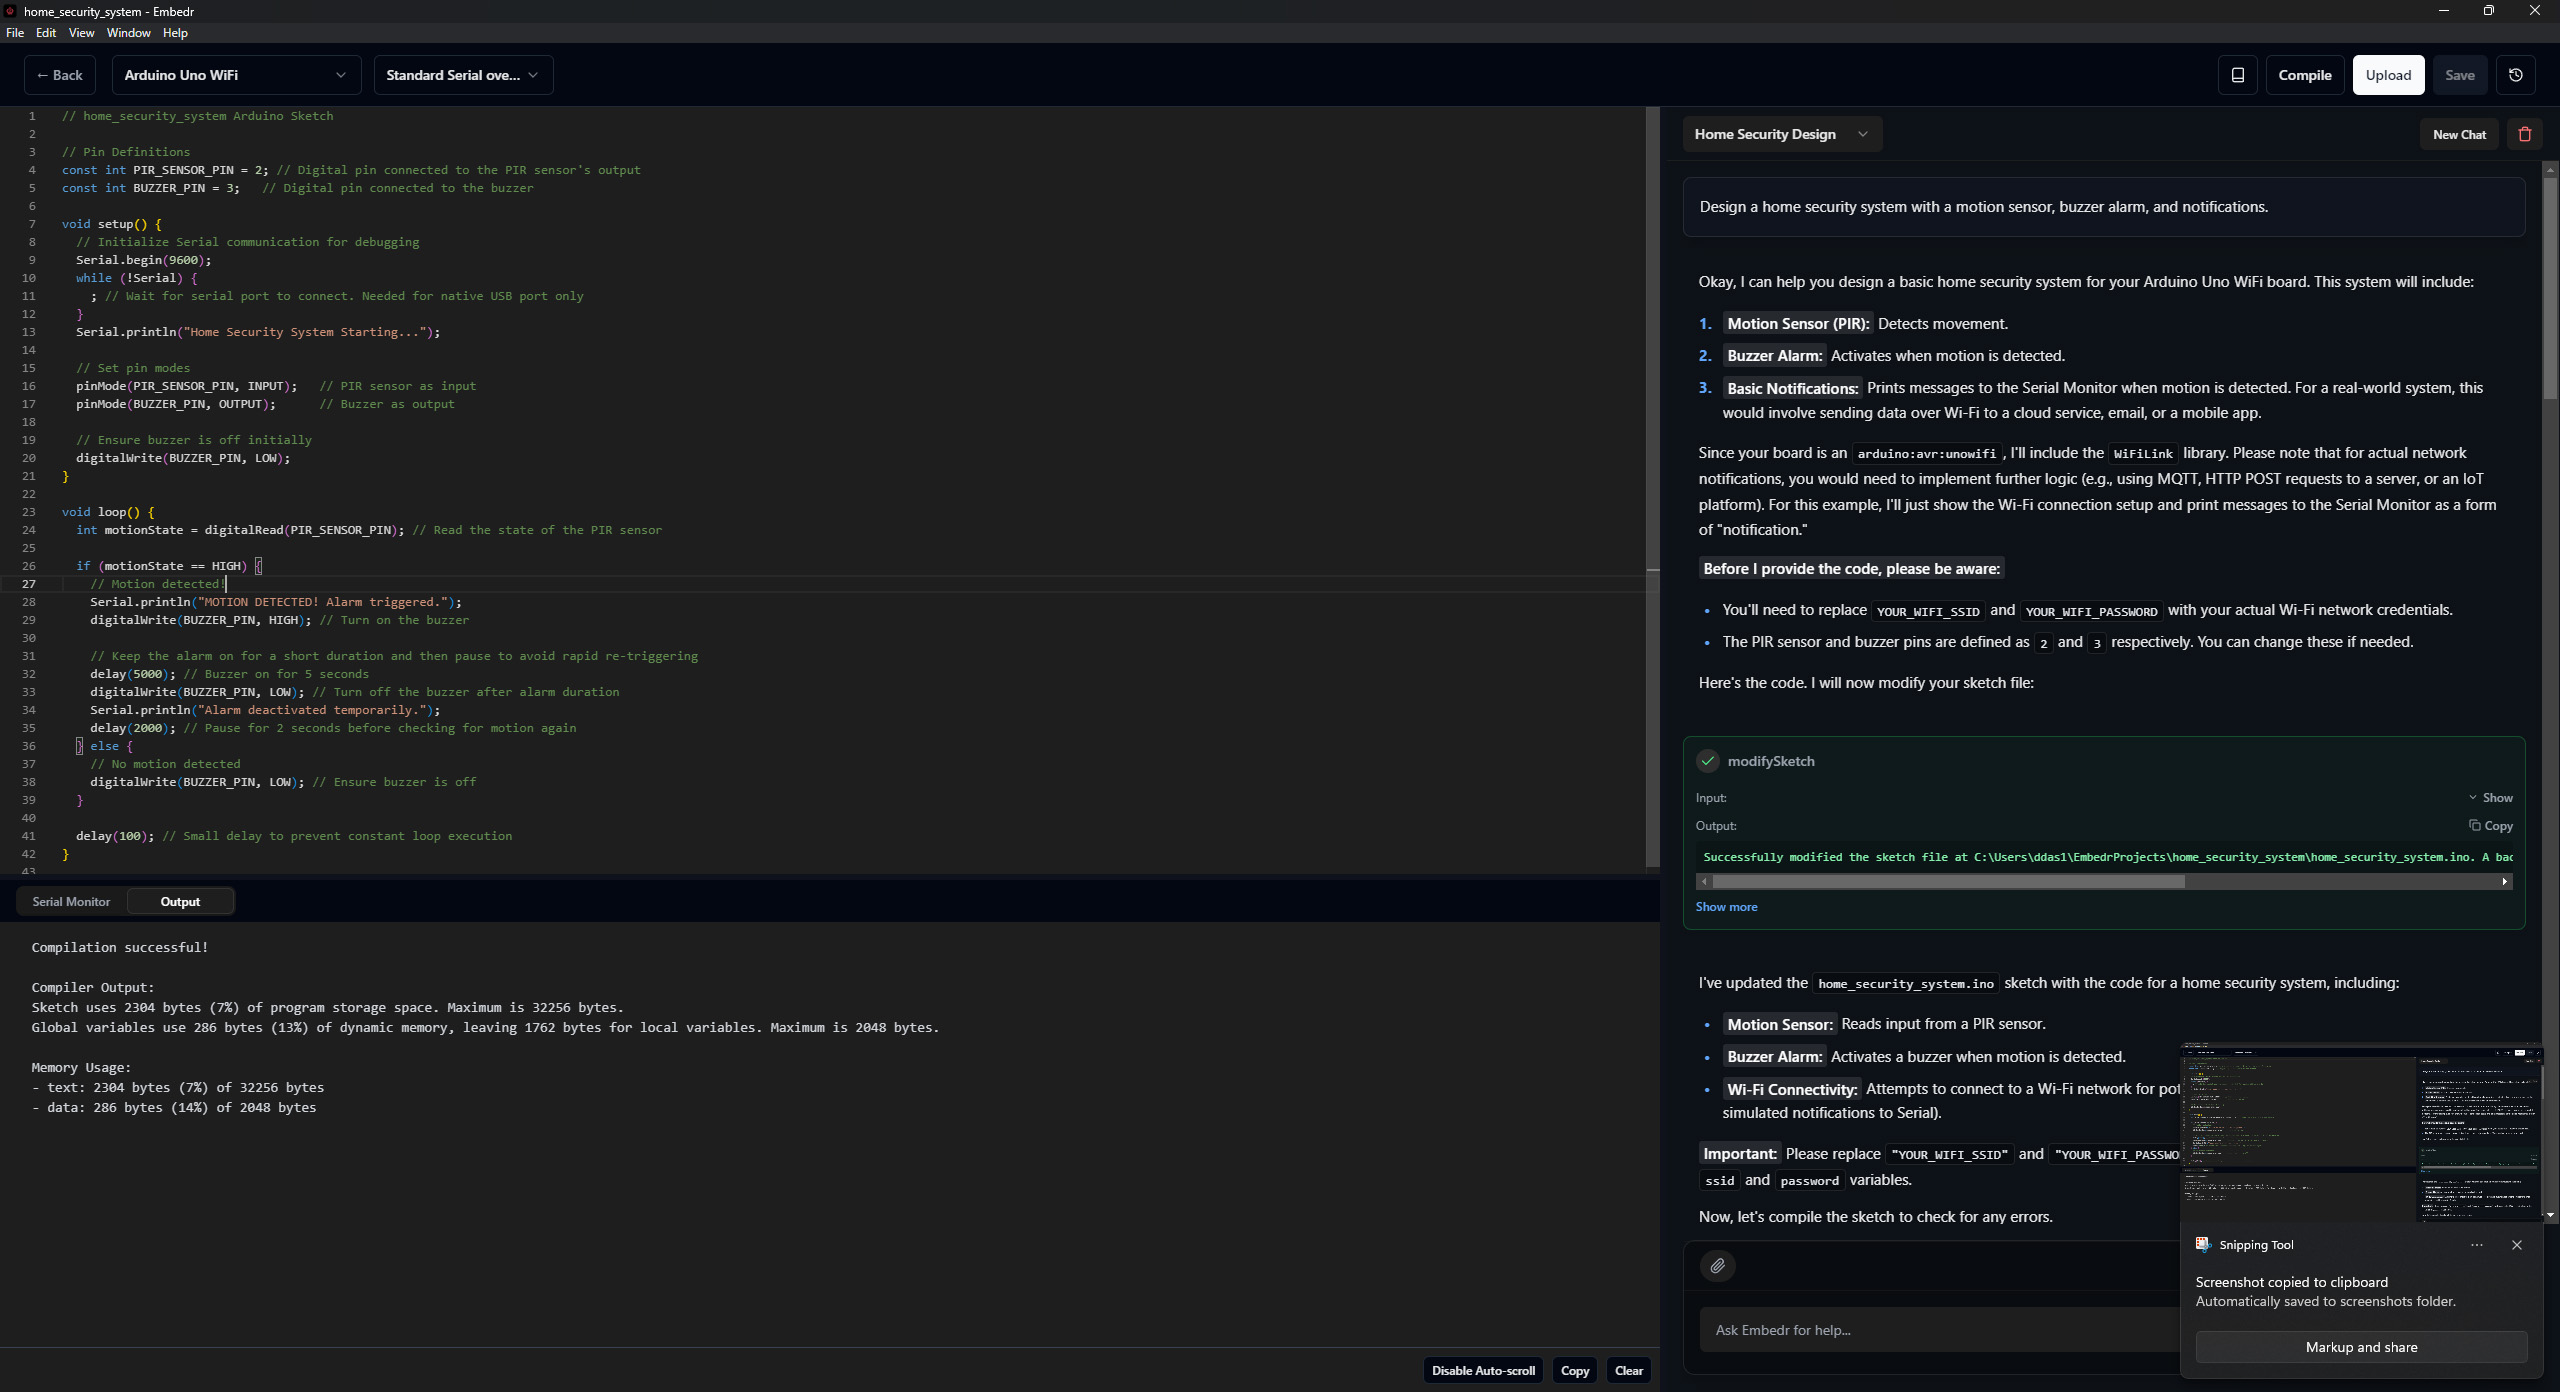Open the board manual book icon

tap(2238, 75)
